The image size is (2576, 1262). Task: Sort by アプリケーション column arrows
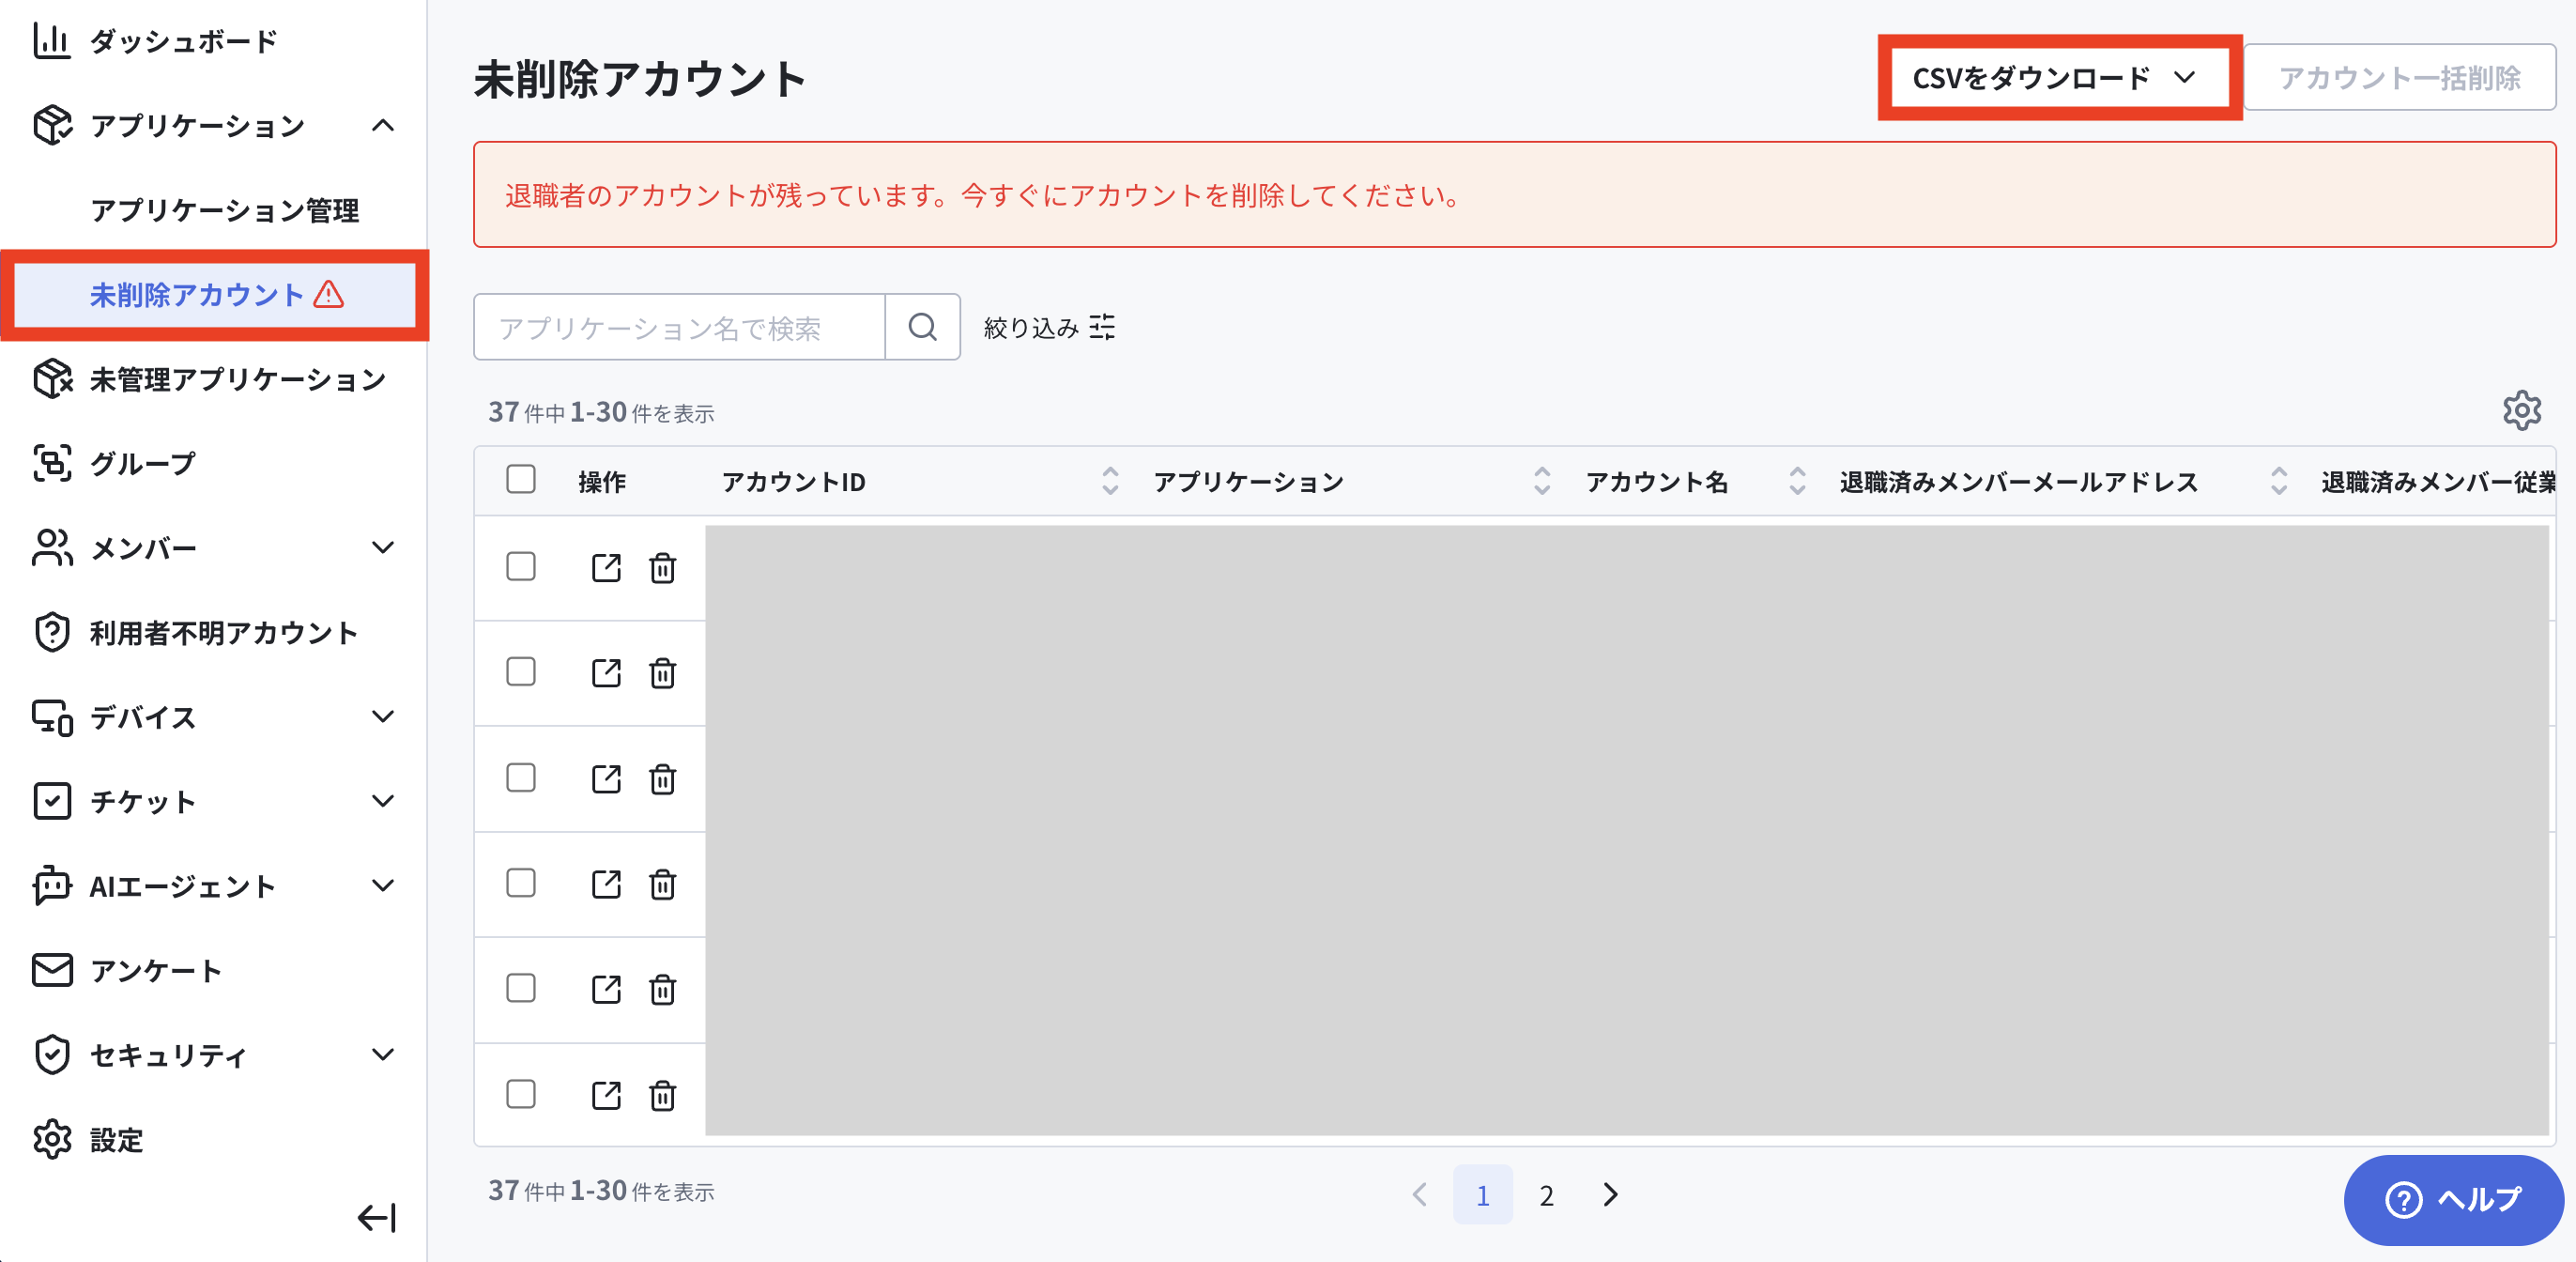click(x=1542, y=481)
